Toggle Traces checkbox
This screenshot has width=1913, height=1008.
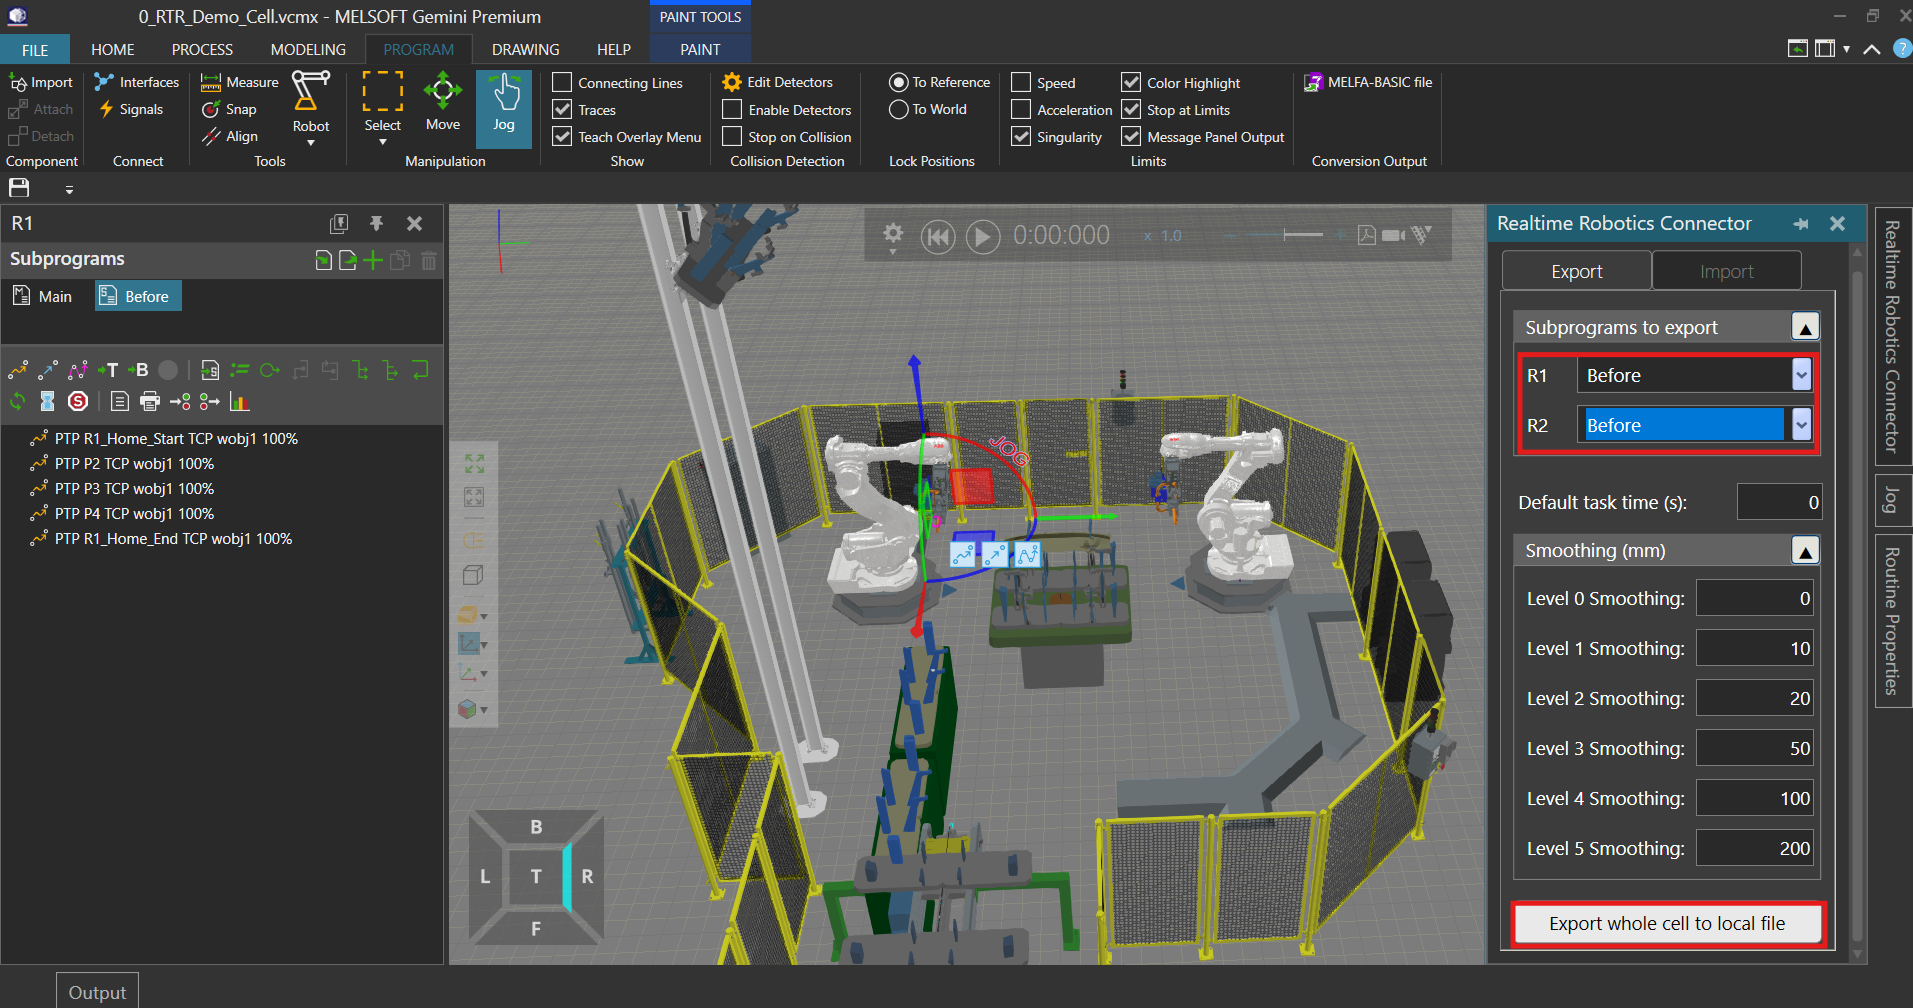(562, 109)
